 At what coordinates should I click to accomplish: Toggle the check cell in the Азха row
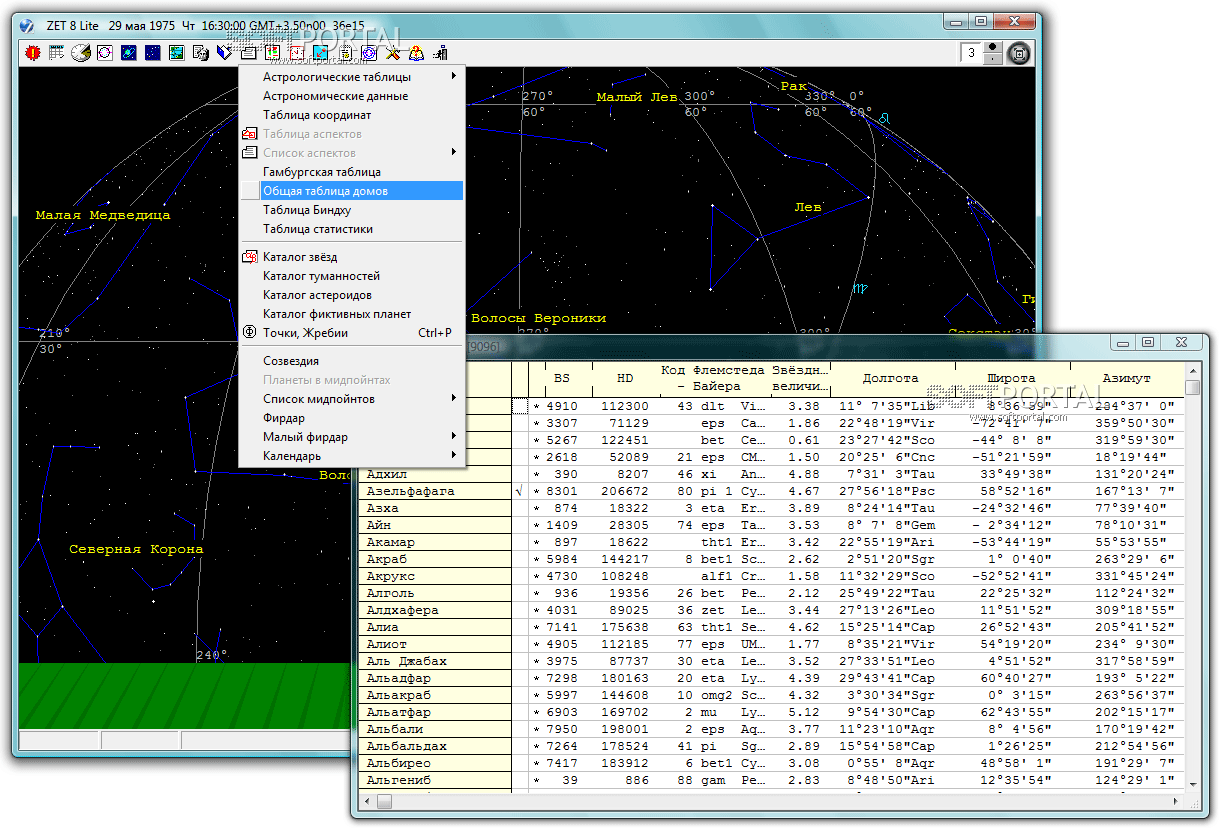(519, 508)
